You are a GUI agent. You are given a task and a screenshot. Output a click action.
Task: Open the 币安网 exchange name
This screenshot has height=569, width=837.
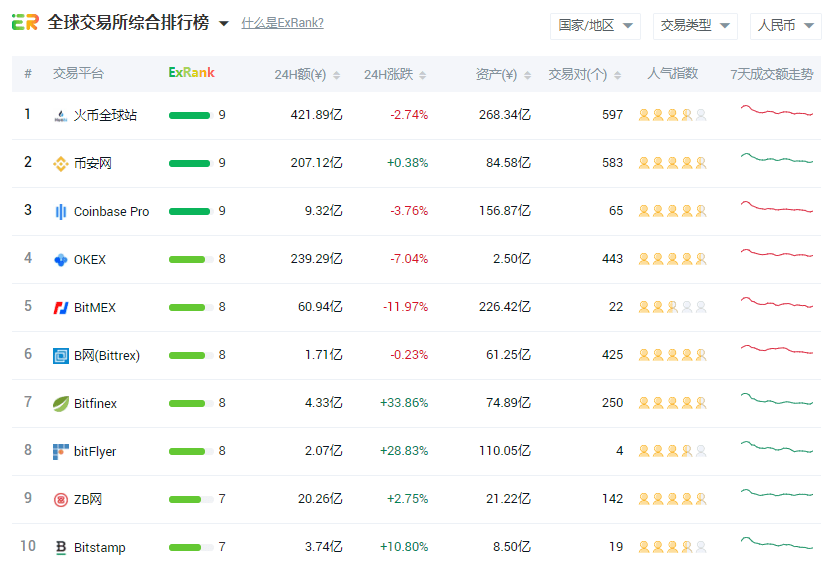pyautogui.click(x=93, y=163)
